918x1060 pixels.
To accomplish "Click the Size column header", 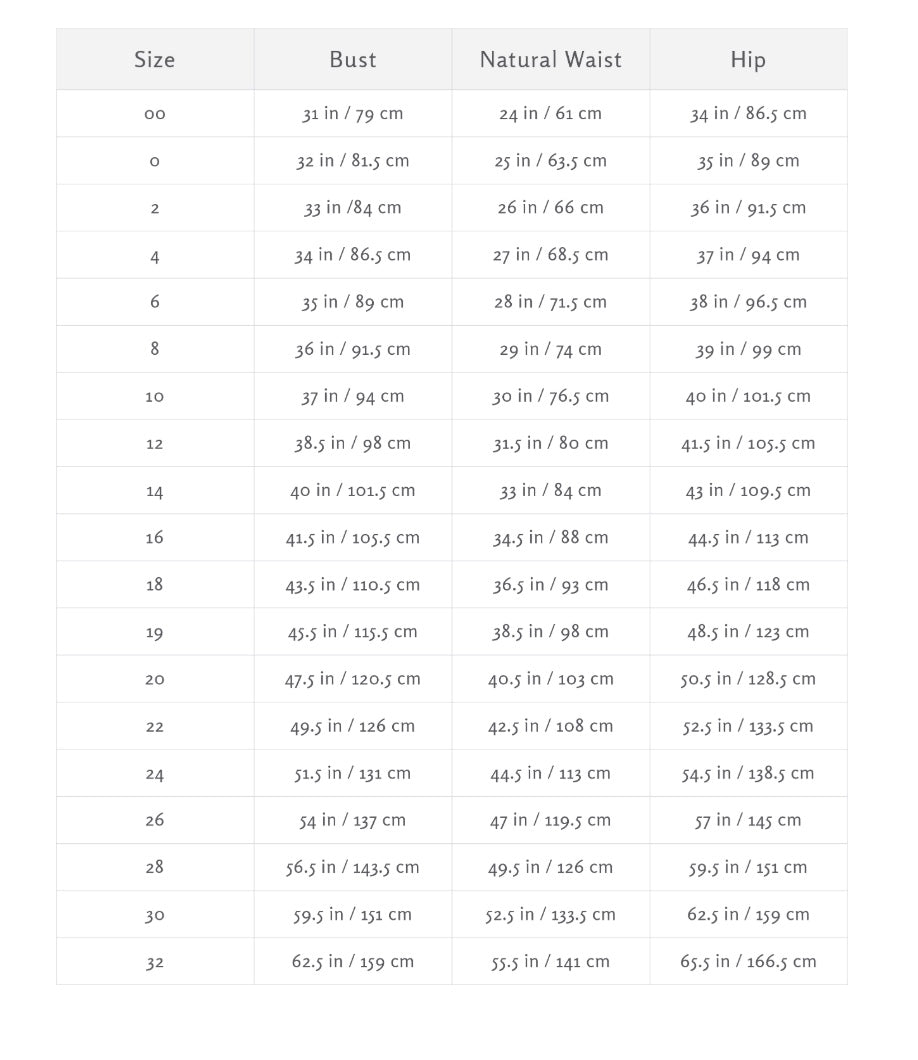I will click(155, 59).
